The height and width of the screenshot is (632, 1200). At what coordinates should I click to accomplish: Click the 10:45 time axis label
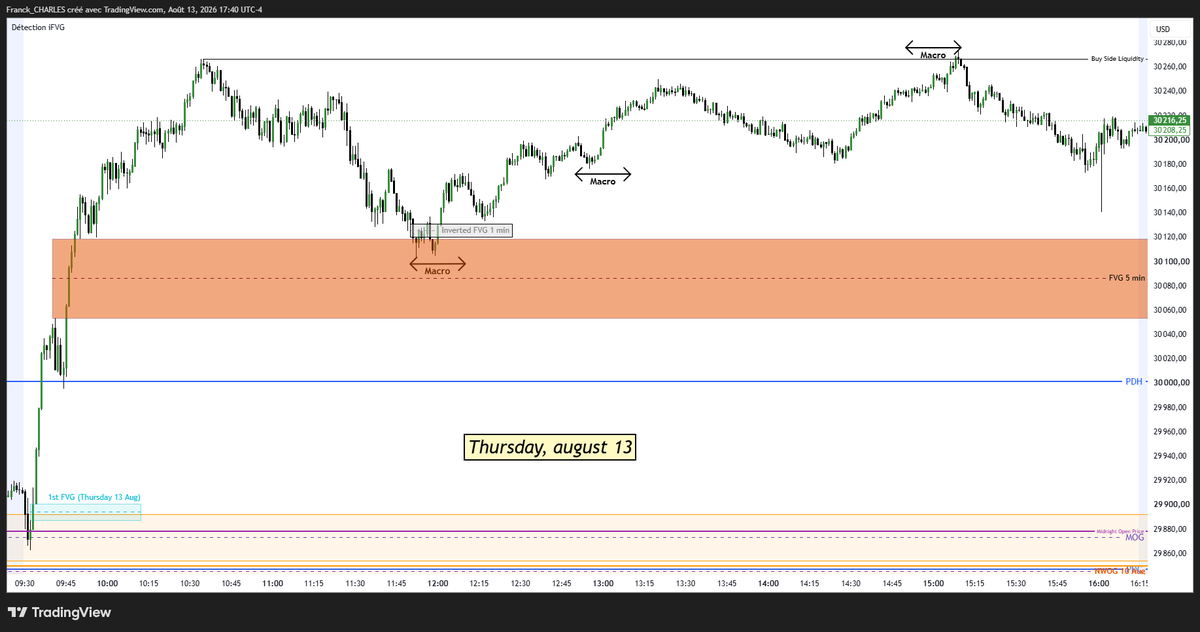pos(231,582)
